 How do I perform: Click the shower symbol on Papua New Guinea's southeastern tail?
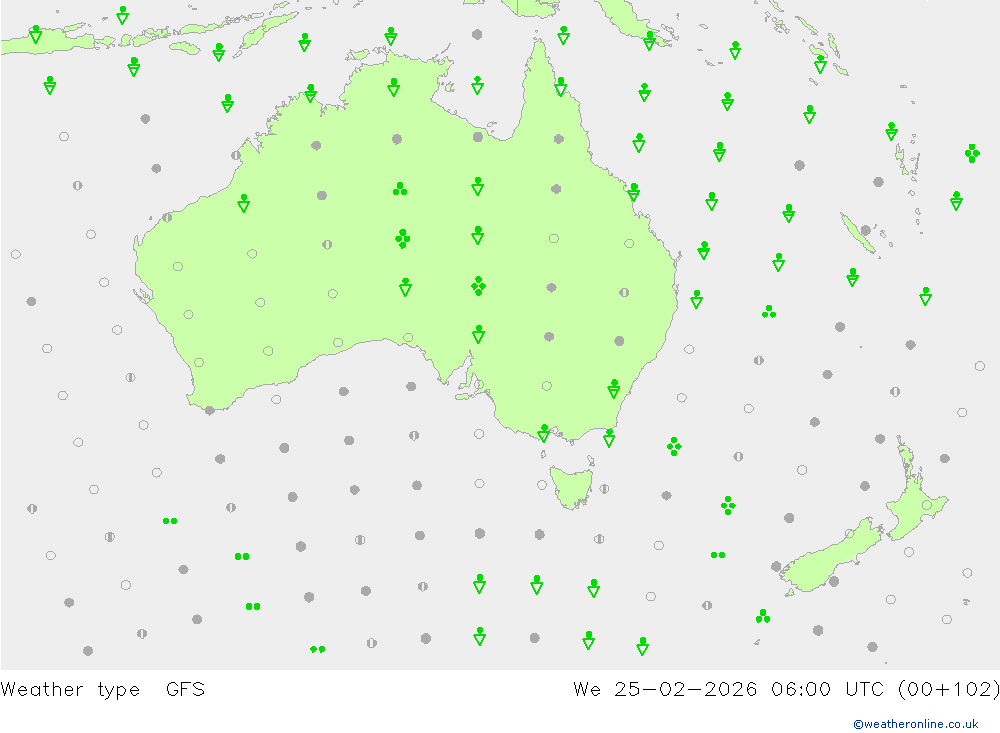(649, 40)
